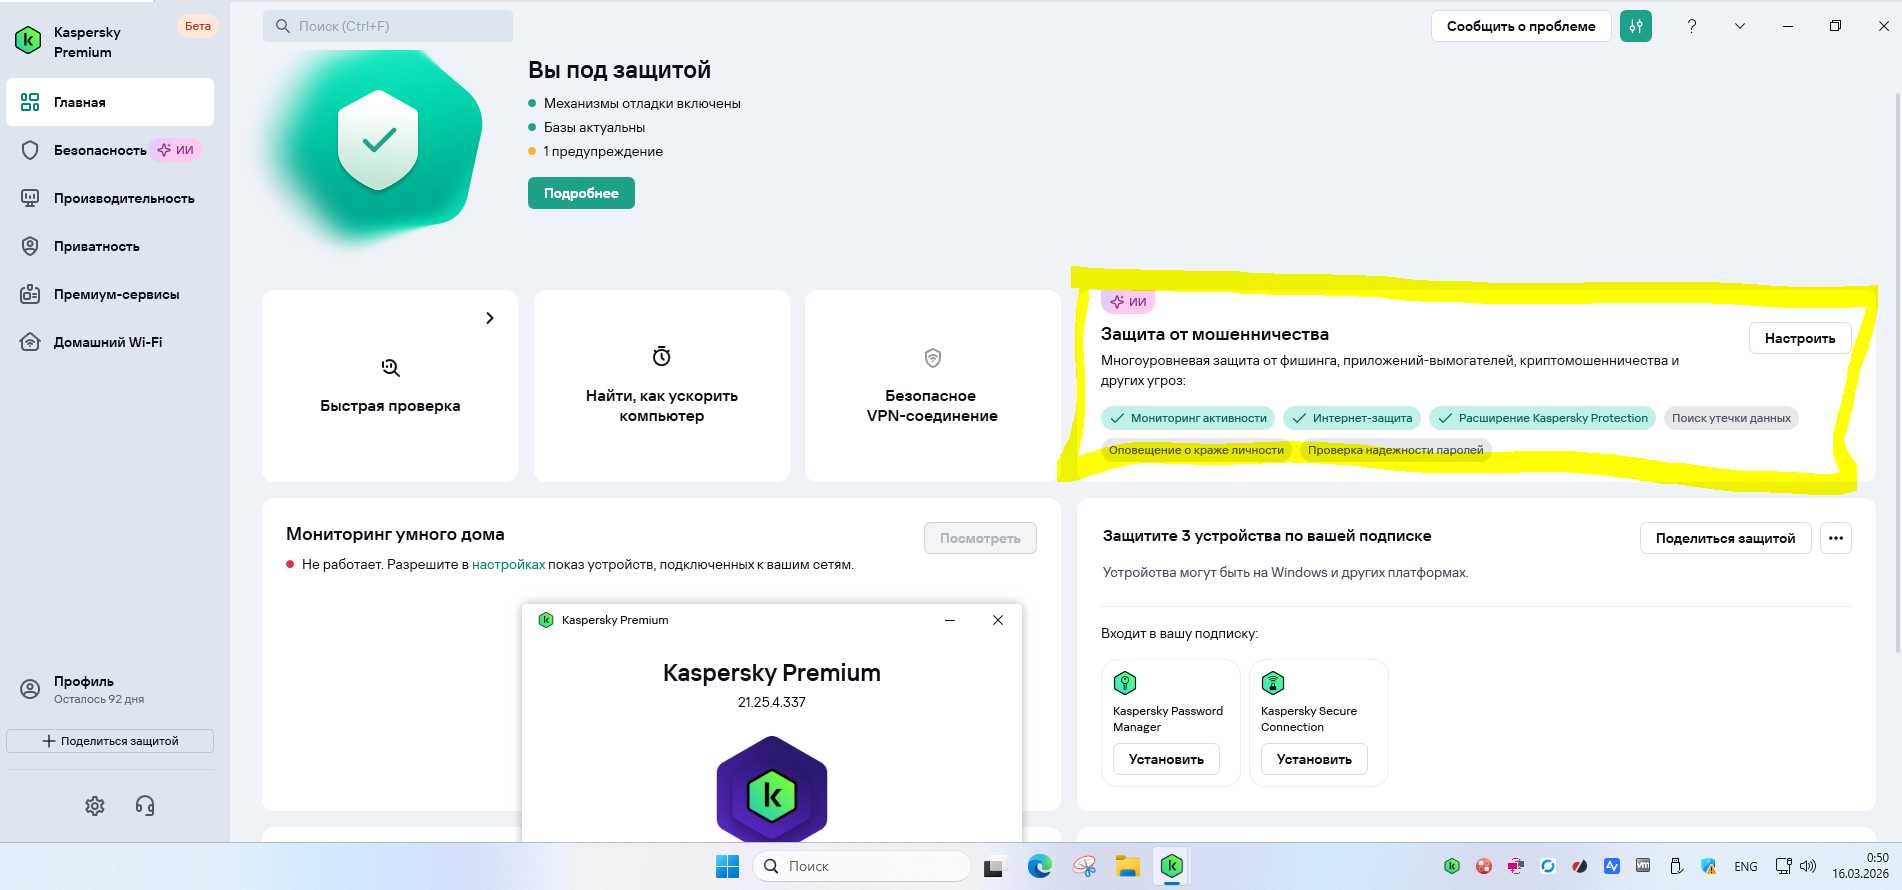
Task: Click the Интернет-защита chip
Action: (1352, 418)
